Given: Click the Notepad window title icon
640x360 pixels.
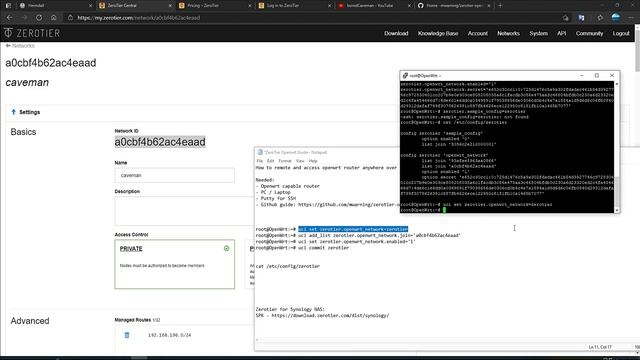Looking at the screenshot, I should pyautogui.click(x=260, y=152).
